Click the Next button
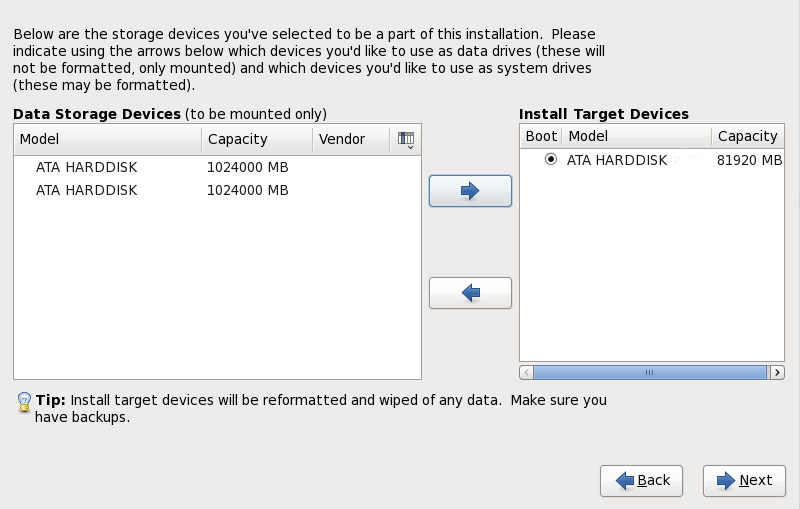Image resolution: width=800 pixels, height=509 pixels. 743,481
